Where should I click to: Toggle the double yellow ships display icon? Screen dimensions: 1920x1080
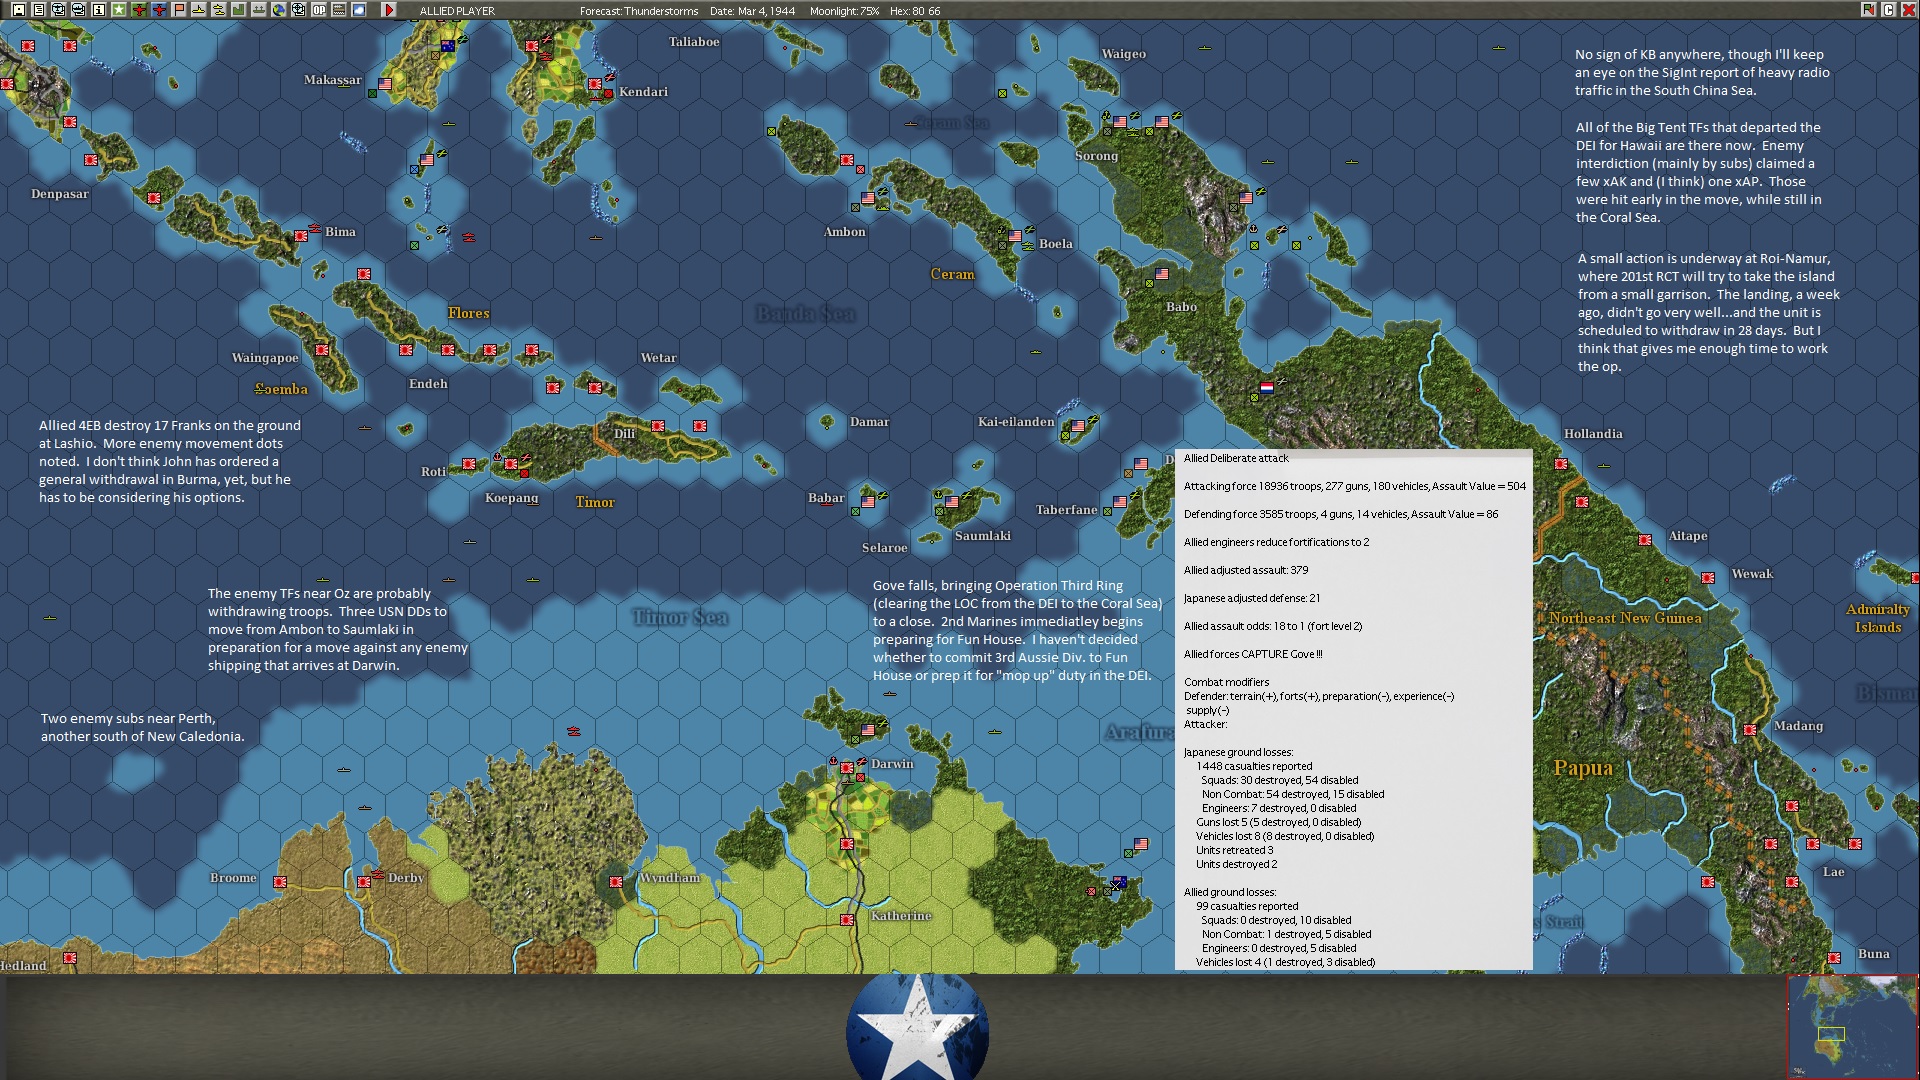219,10
